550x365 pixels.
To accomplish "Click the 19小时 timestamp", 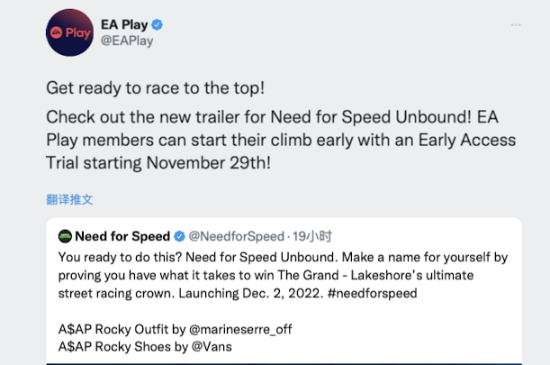I will (312, 236).
